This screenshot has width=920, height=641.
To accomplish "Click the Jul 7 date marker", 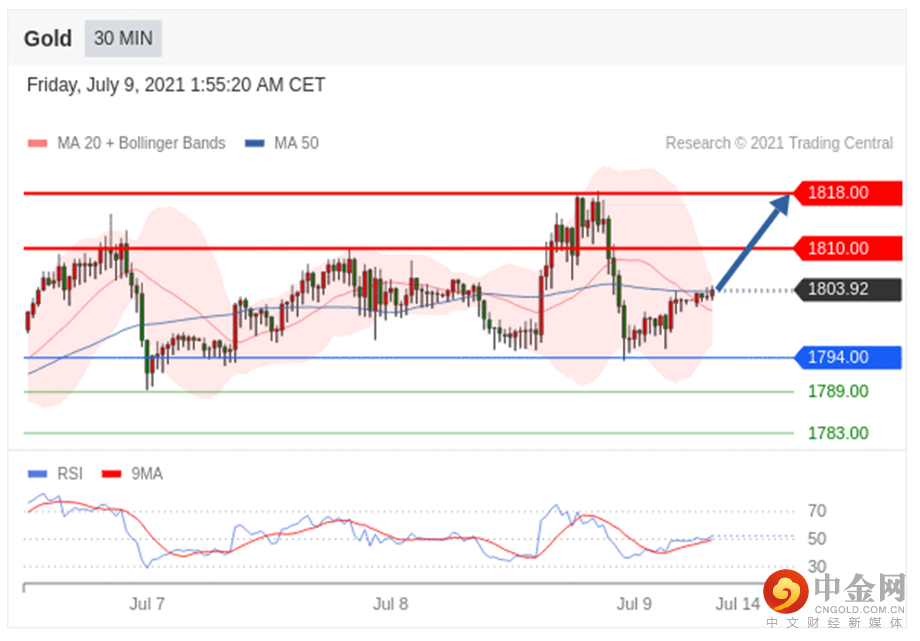I will [147, 603].
